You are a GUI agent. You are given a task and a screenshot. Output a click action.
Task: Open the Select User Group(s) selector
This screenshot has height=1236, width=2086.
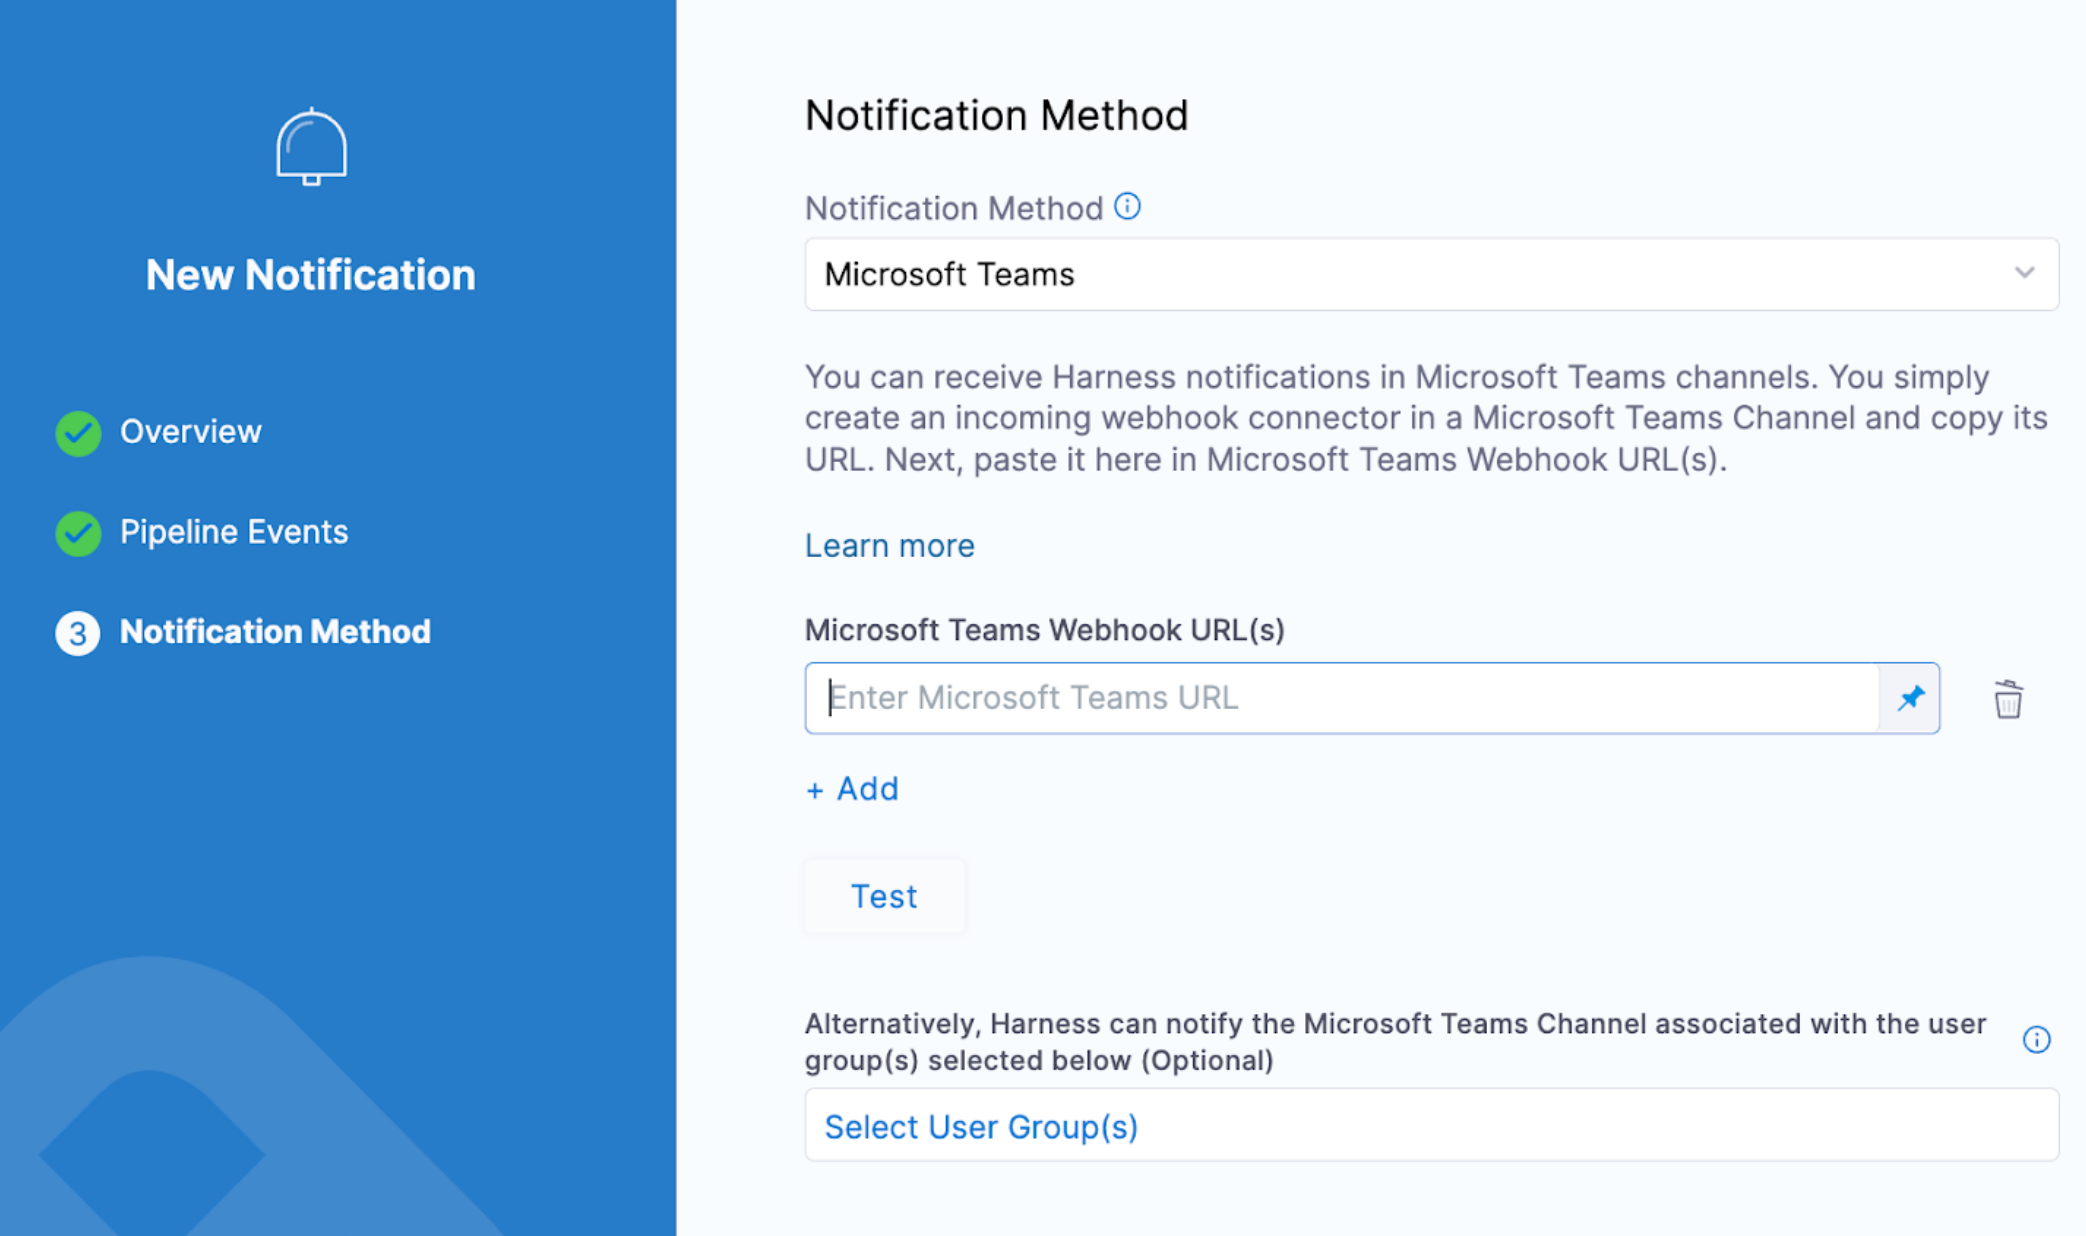(1430, 1126)
